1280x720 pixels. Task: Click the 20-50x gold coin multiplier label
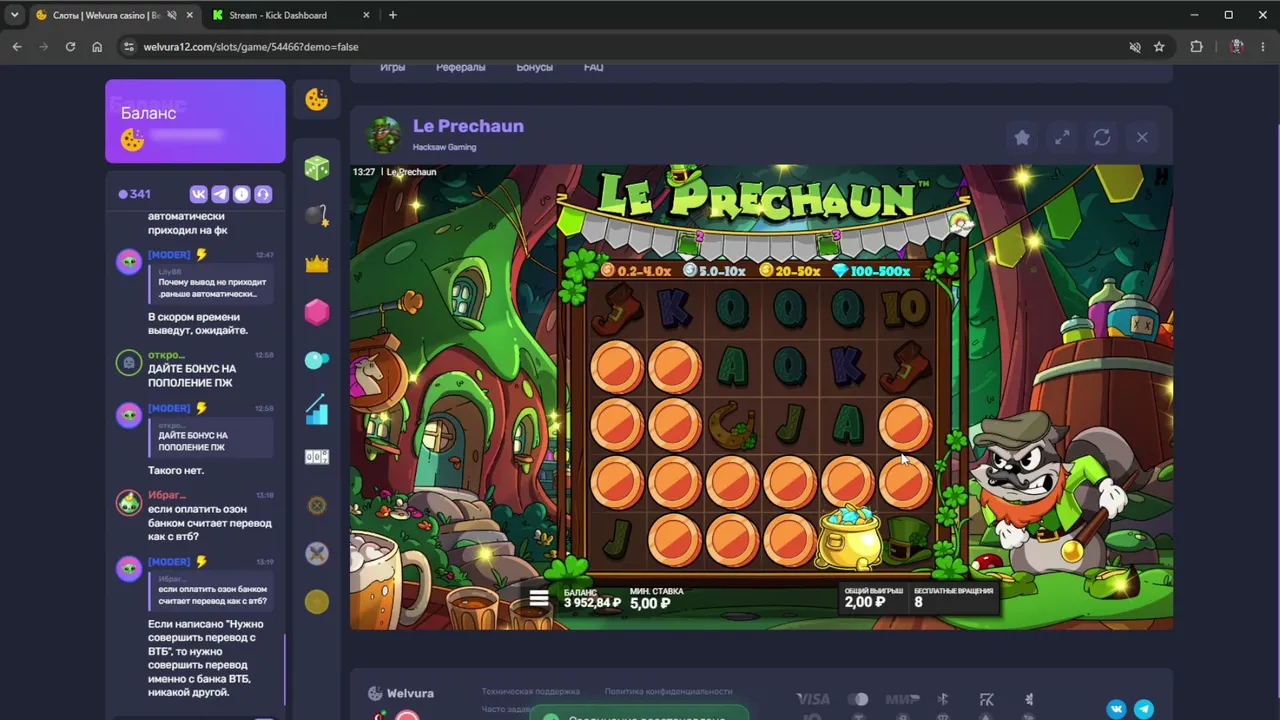pos(790,271)
